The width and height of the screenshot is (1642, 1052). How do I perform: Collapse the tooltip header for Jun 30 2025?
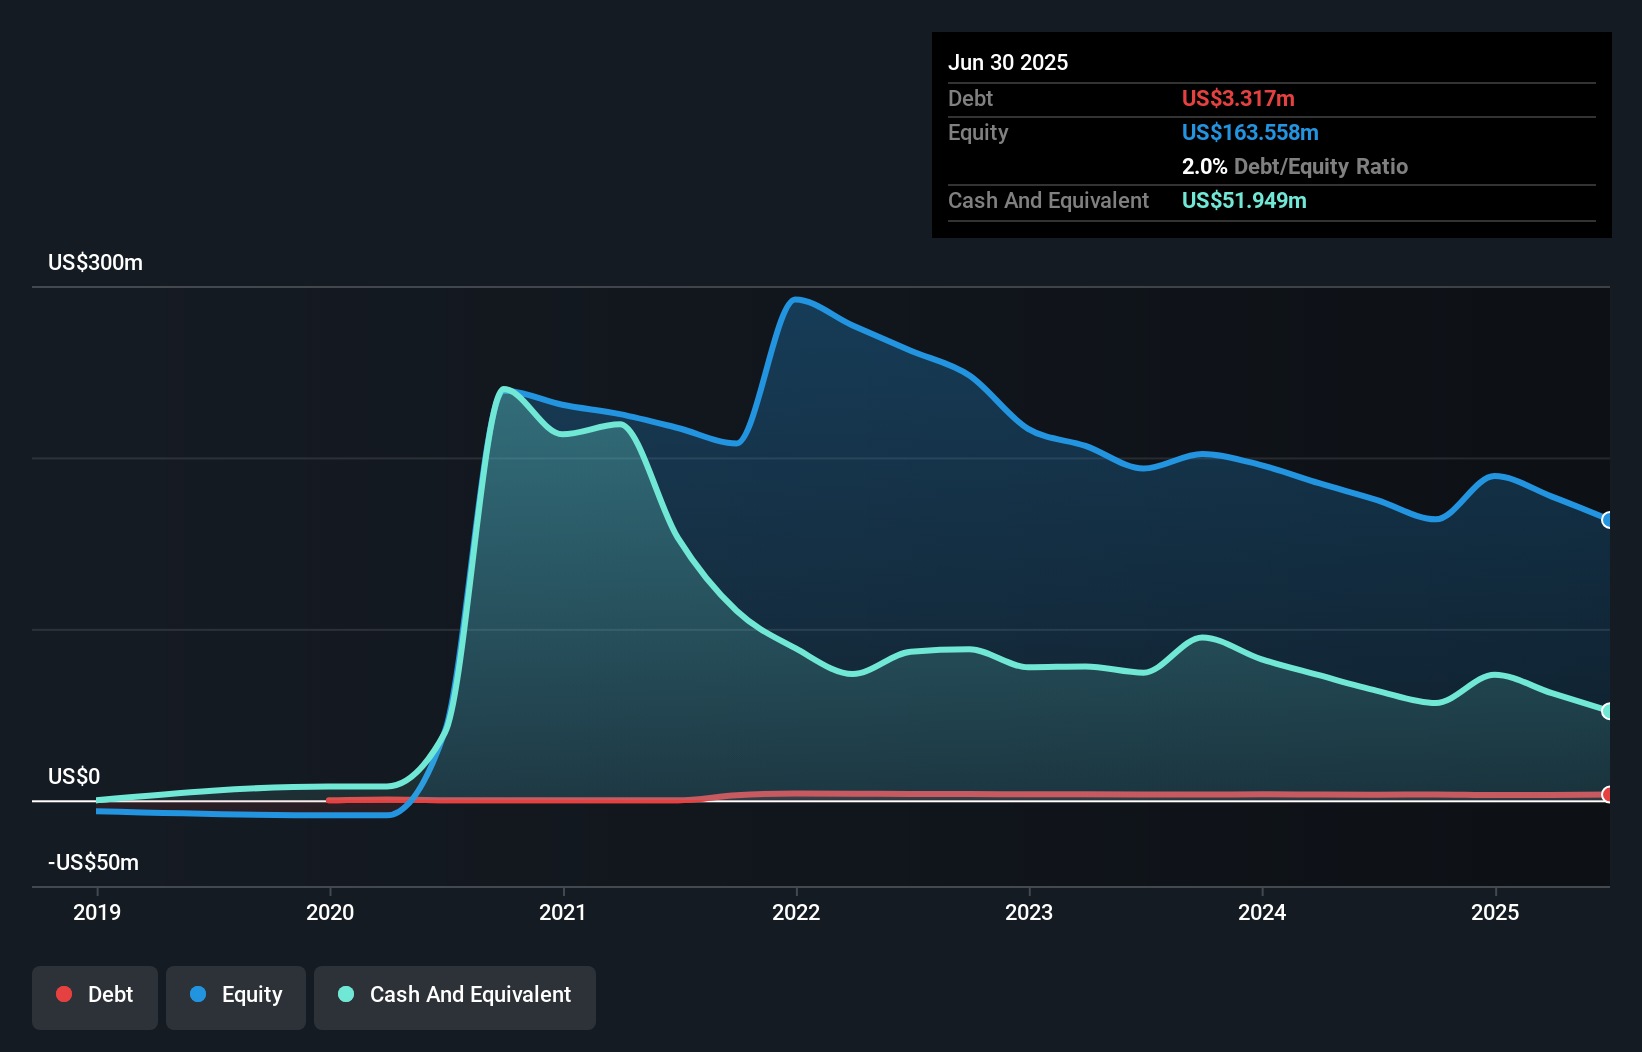1008,62
